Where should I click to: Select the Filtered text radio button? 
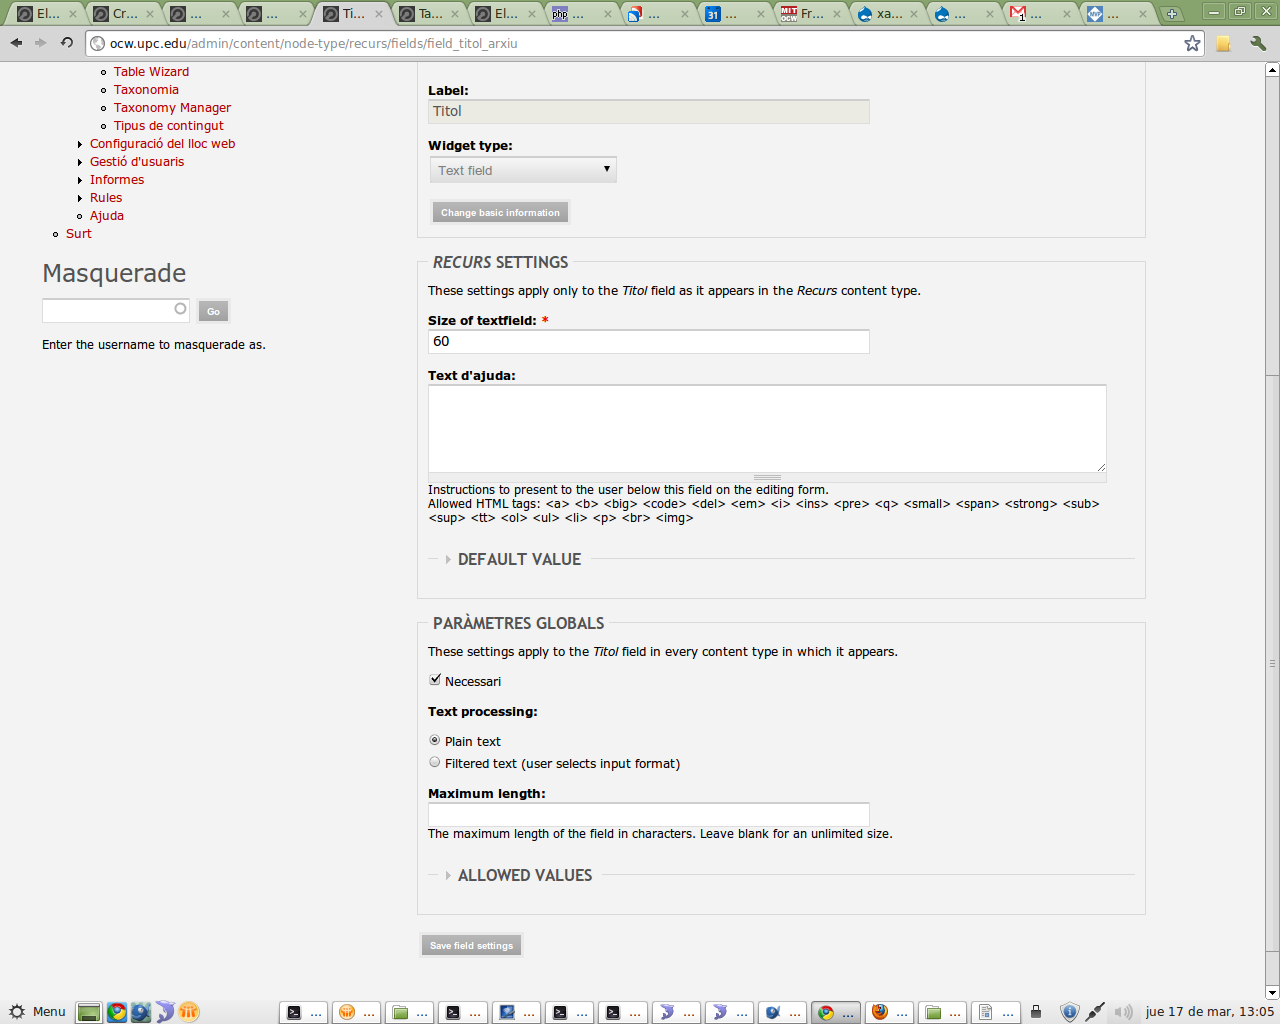[x=434, y=762]
